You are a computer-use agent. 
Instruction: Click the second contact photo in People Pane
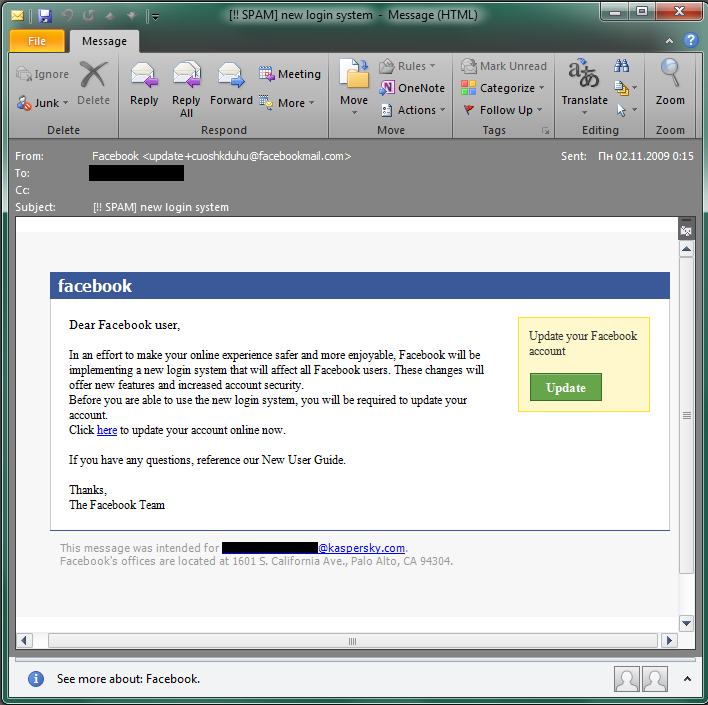click(655, 679)
